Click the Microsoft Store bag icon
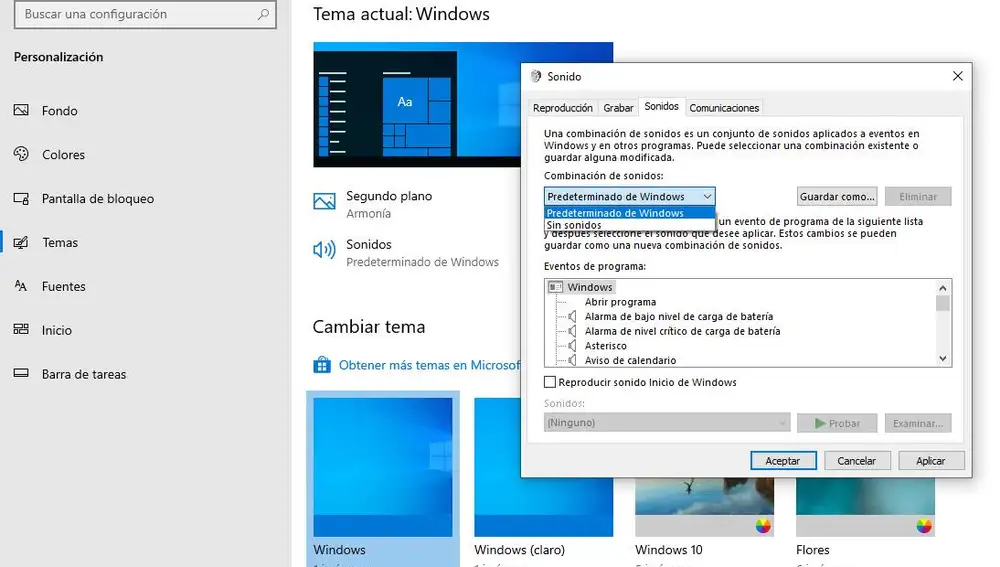This screenshot has width=1000, height=567. [x=322, y=365]
